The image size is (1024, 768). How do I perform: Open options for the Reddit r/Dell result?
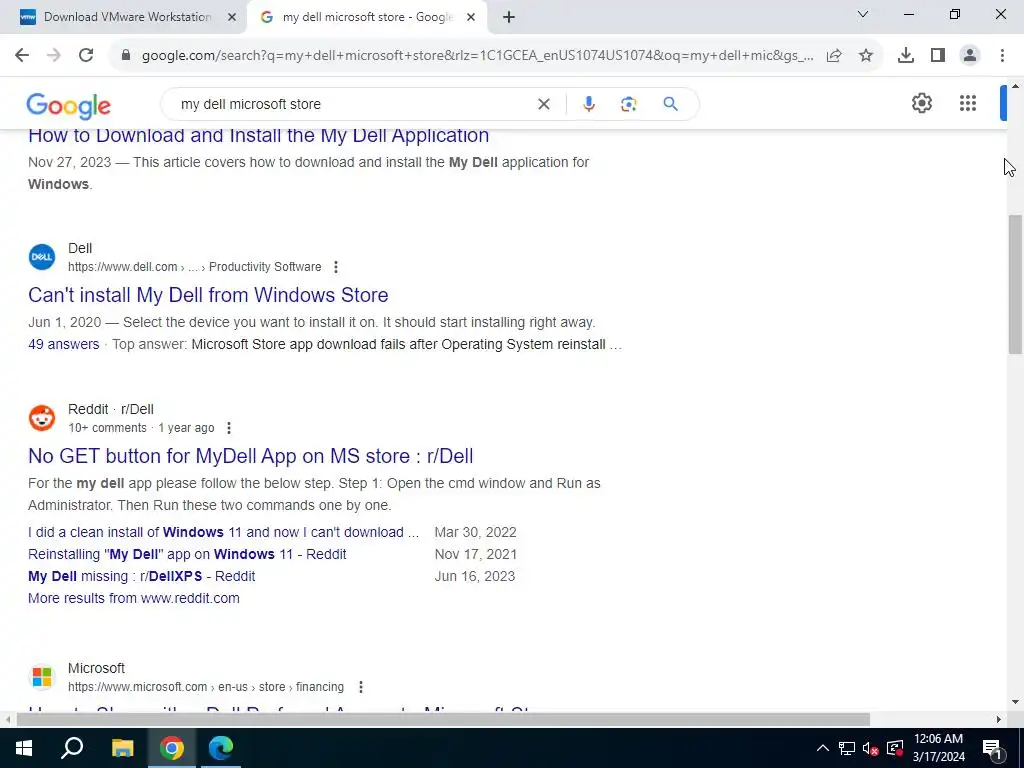(x=229, y=428)
